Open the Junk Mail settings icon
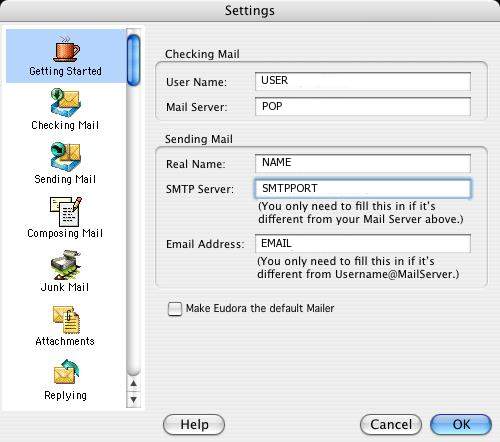Screen dimensions: 500x442 [66, 265]
